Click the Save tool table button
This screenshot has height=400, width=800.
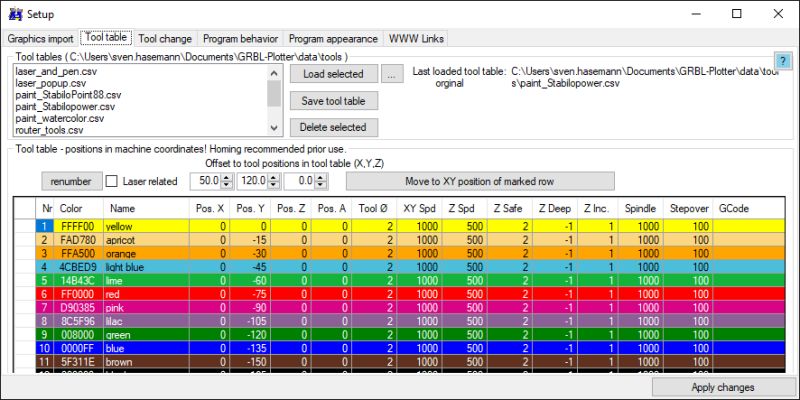[334, 101]
